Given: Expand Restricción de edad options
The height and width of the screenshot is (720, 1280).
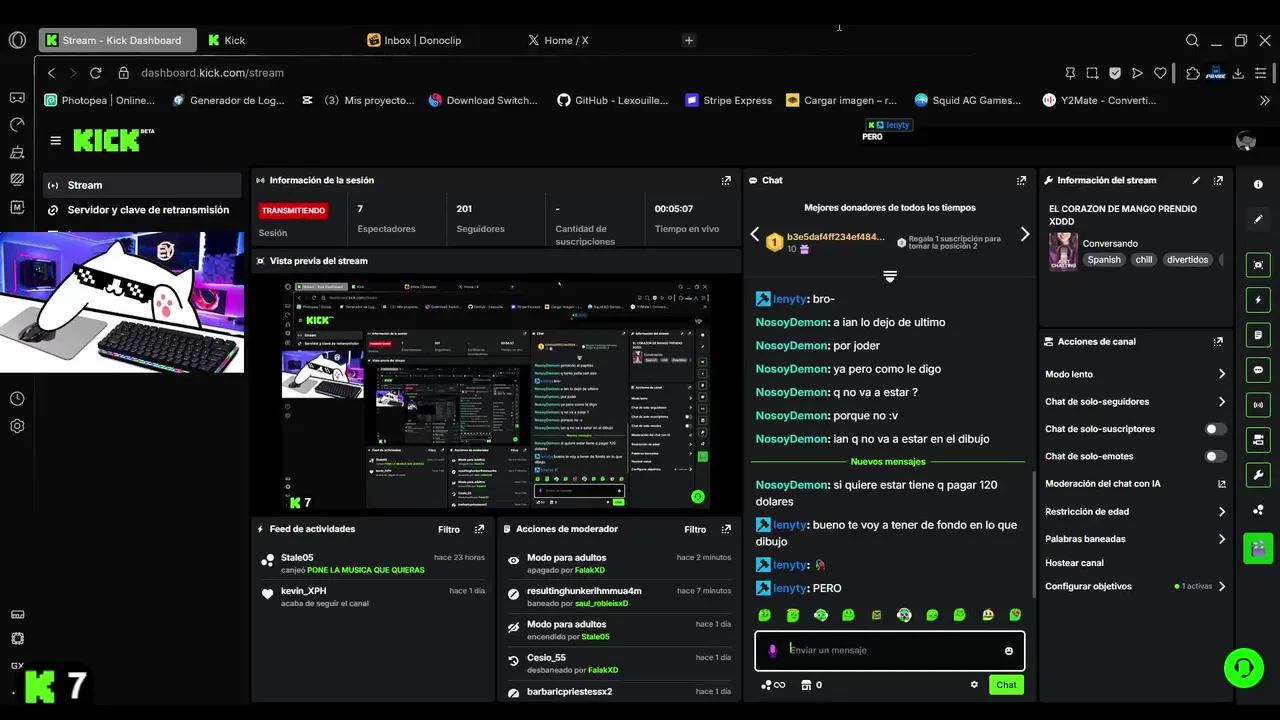Looking at the screenshot, I should point(1222,511).
